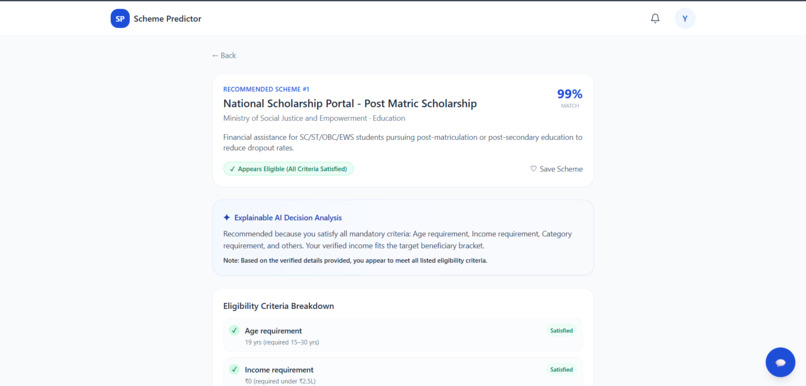Click the Financial assistance description paragraph

click(402, 142)
